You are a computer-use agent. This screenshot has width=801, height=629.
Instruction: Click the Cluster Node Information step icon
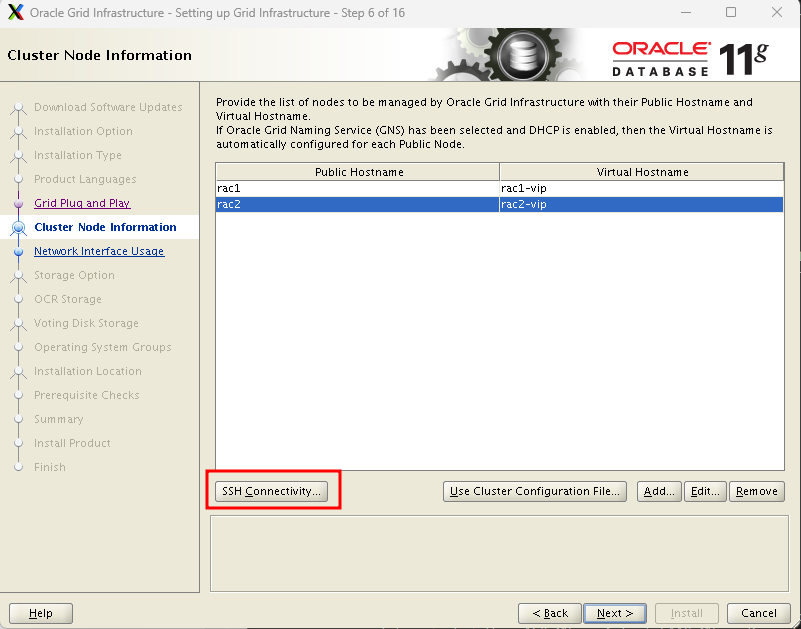click(x=19, y=227)
